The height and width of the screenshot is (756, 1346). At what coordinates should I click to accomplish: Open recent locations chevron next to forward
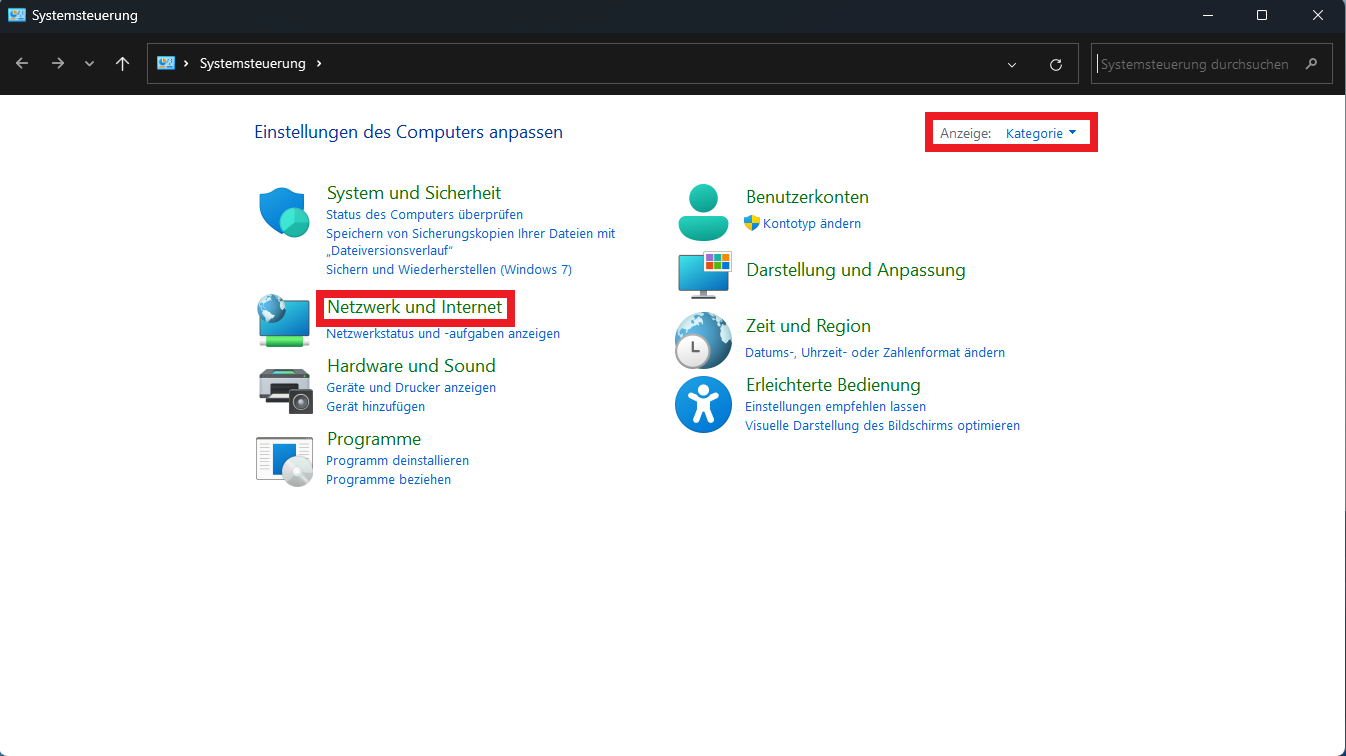coord(90,64)
